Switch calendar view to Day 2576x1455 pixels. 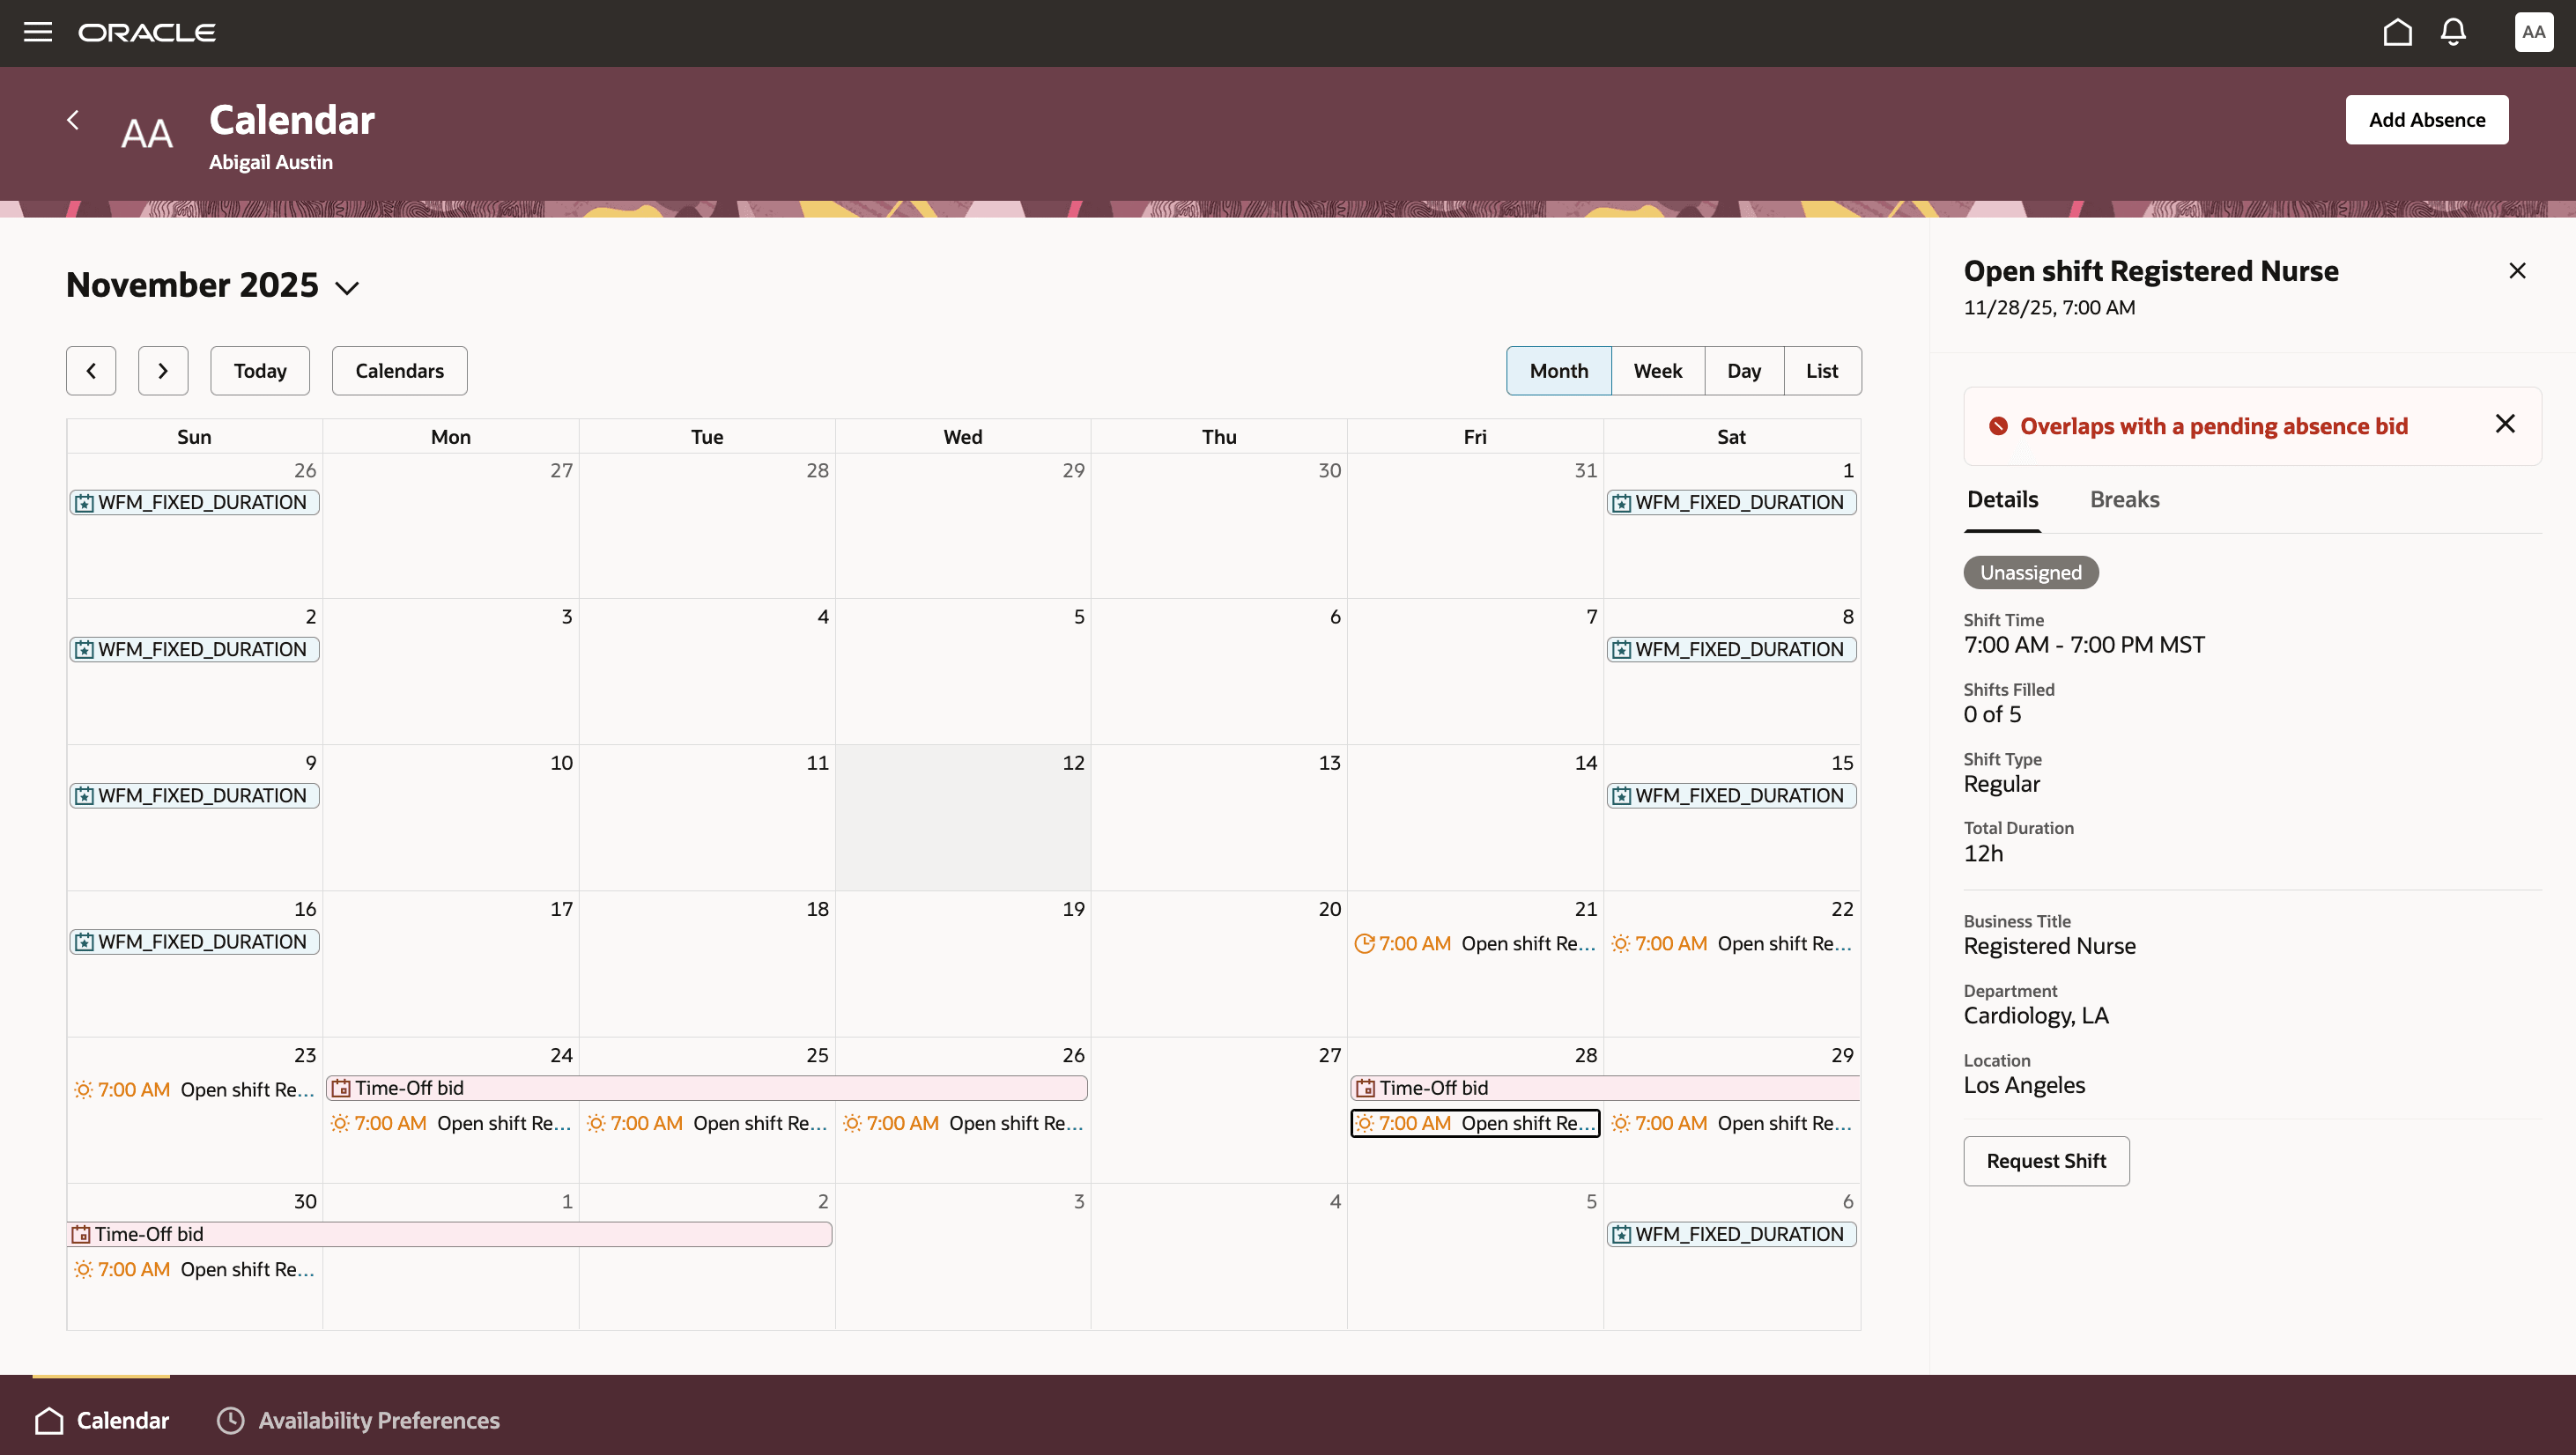pyautogui.click(x=1743, y=370)
